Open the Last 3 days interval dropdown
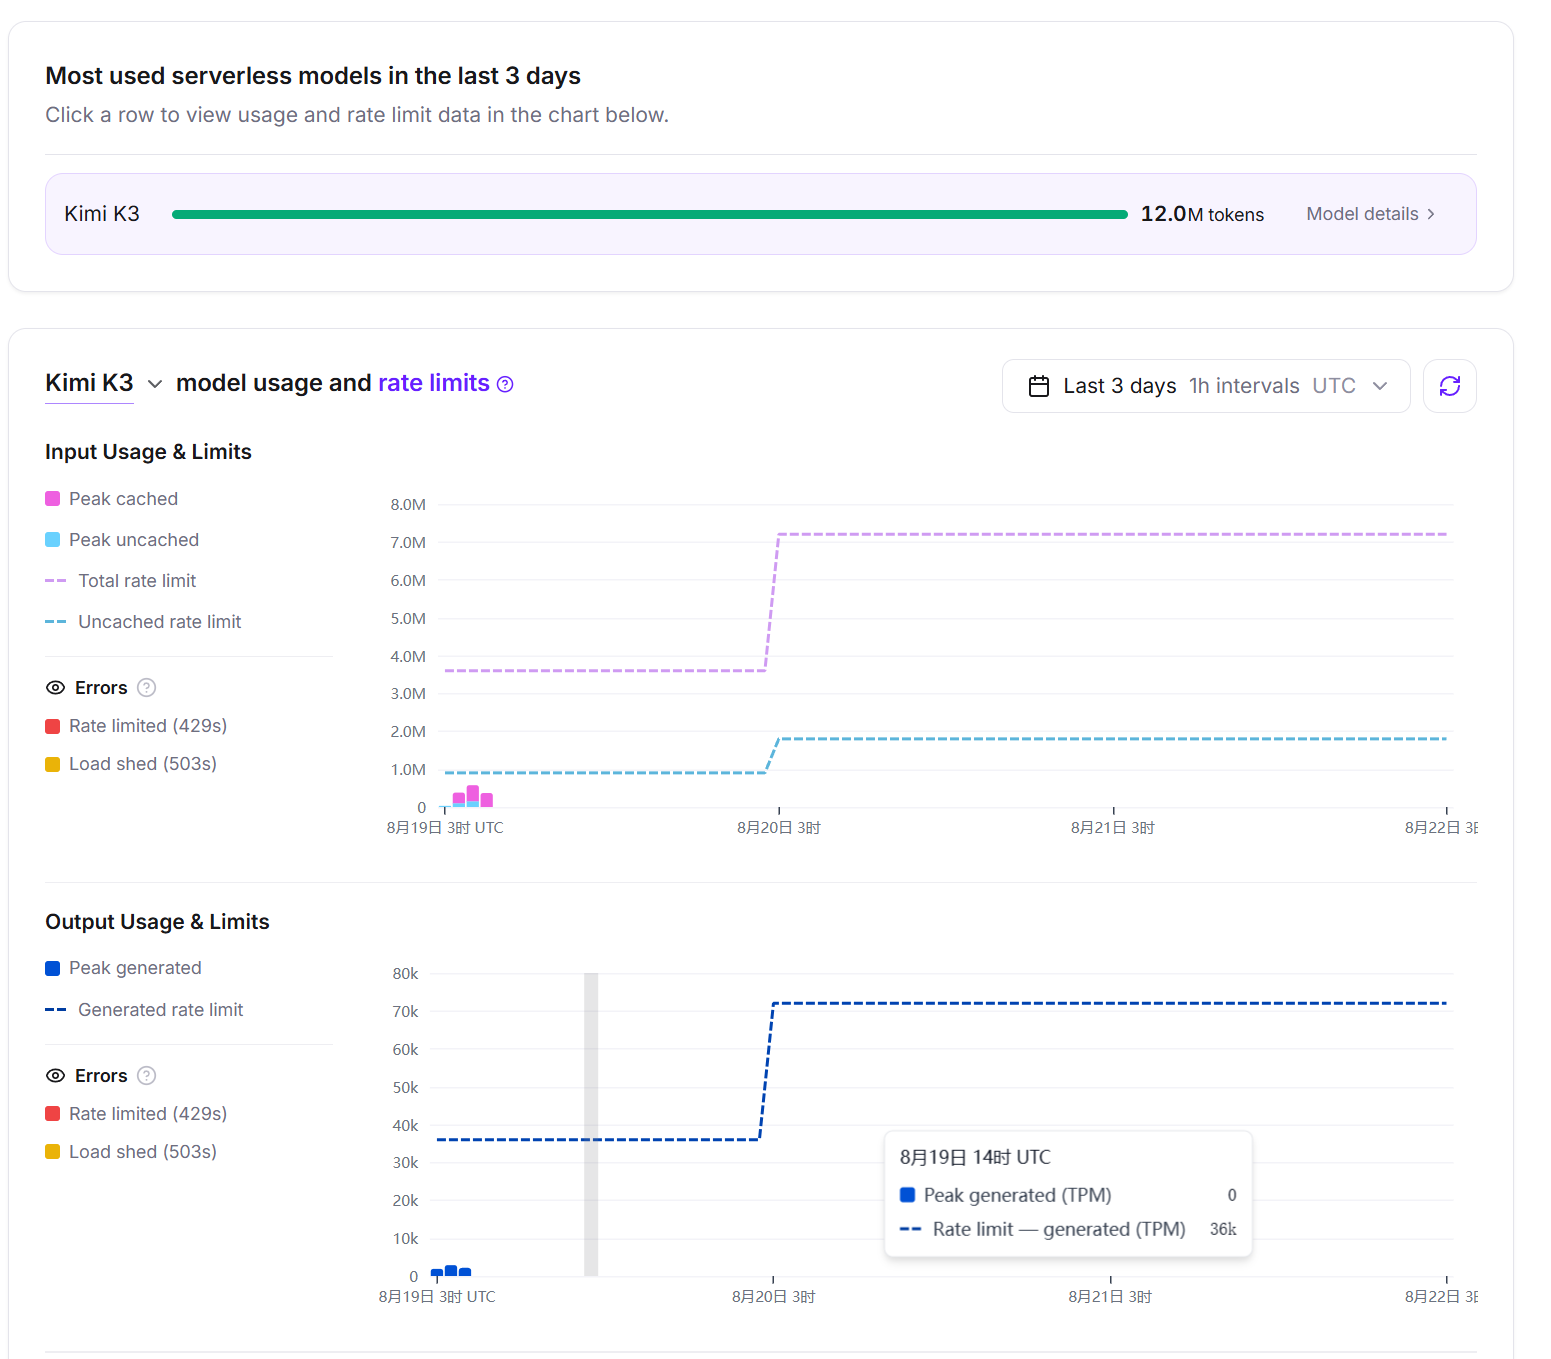The height and width of the screenshot is (1359, 1551). pos(1206,386)
